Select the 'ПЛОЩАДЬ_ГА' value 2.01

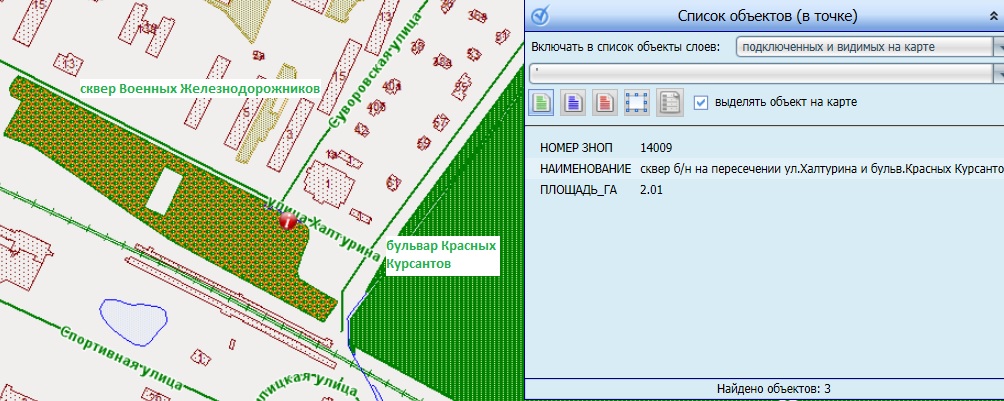tap(651, 189)
